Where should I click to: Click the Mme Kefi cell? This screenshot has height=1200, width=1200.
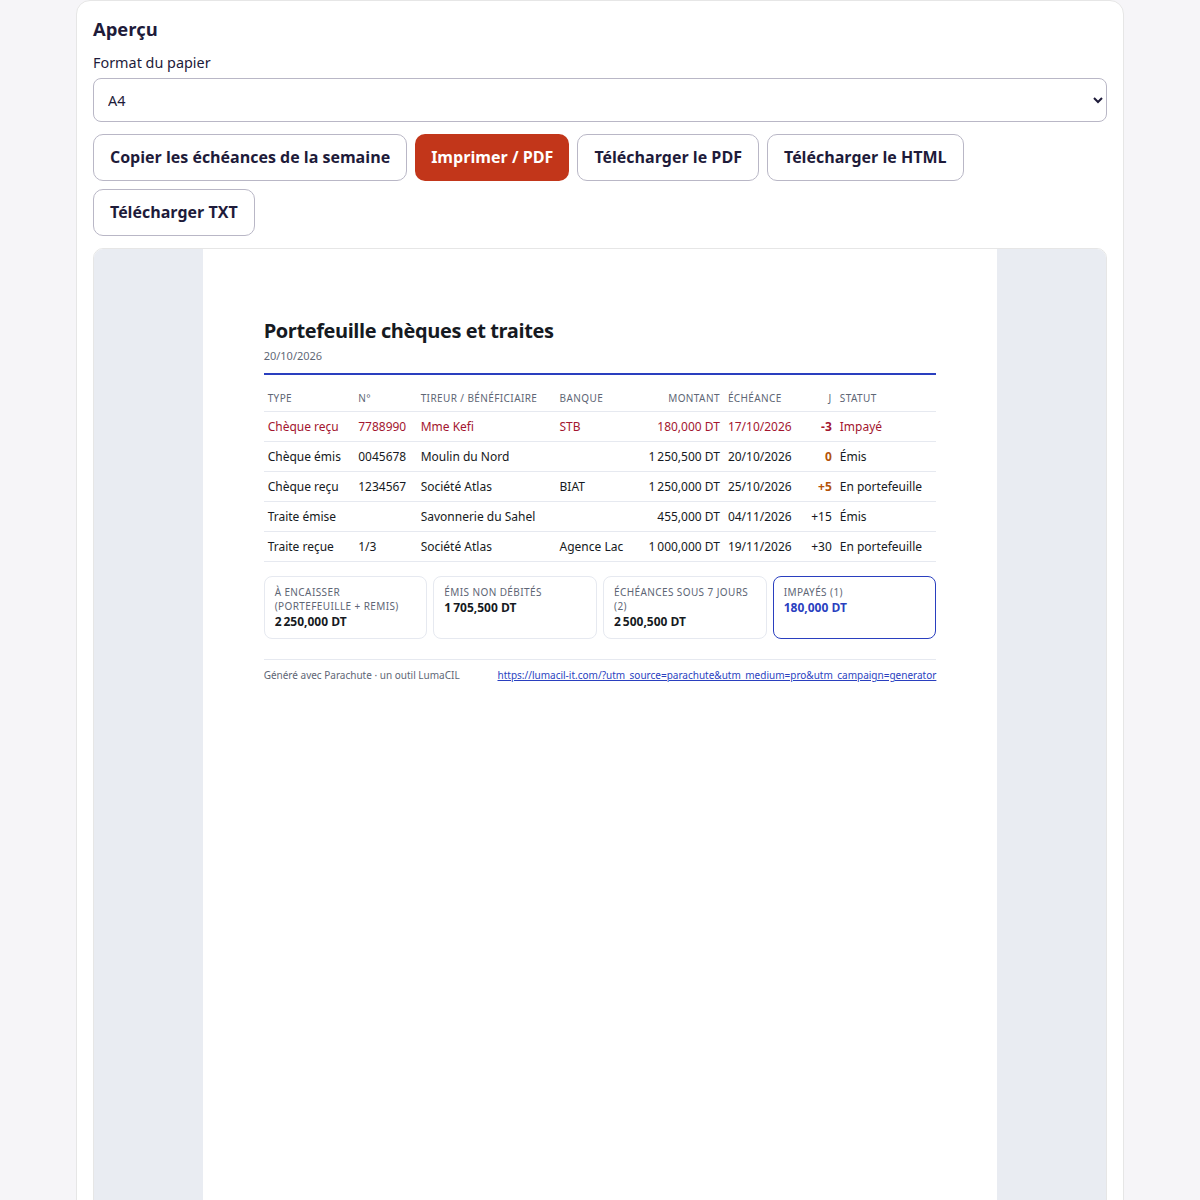pyautogui.click(x=447, y=427)
